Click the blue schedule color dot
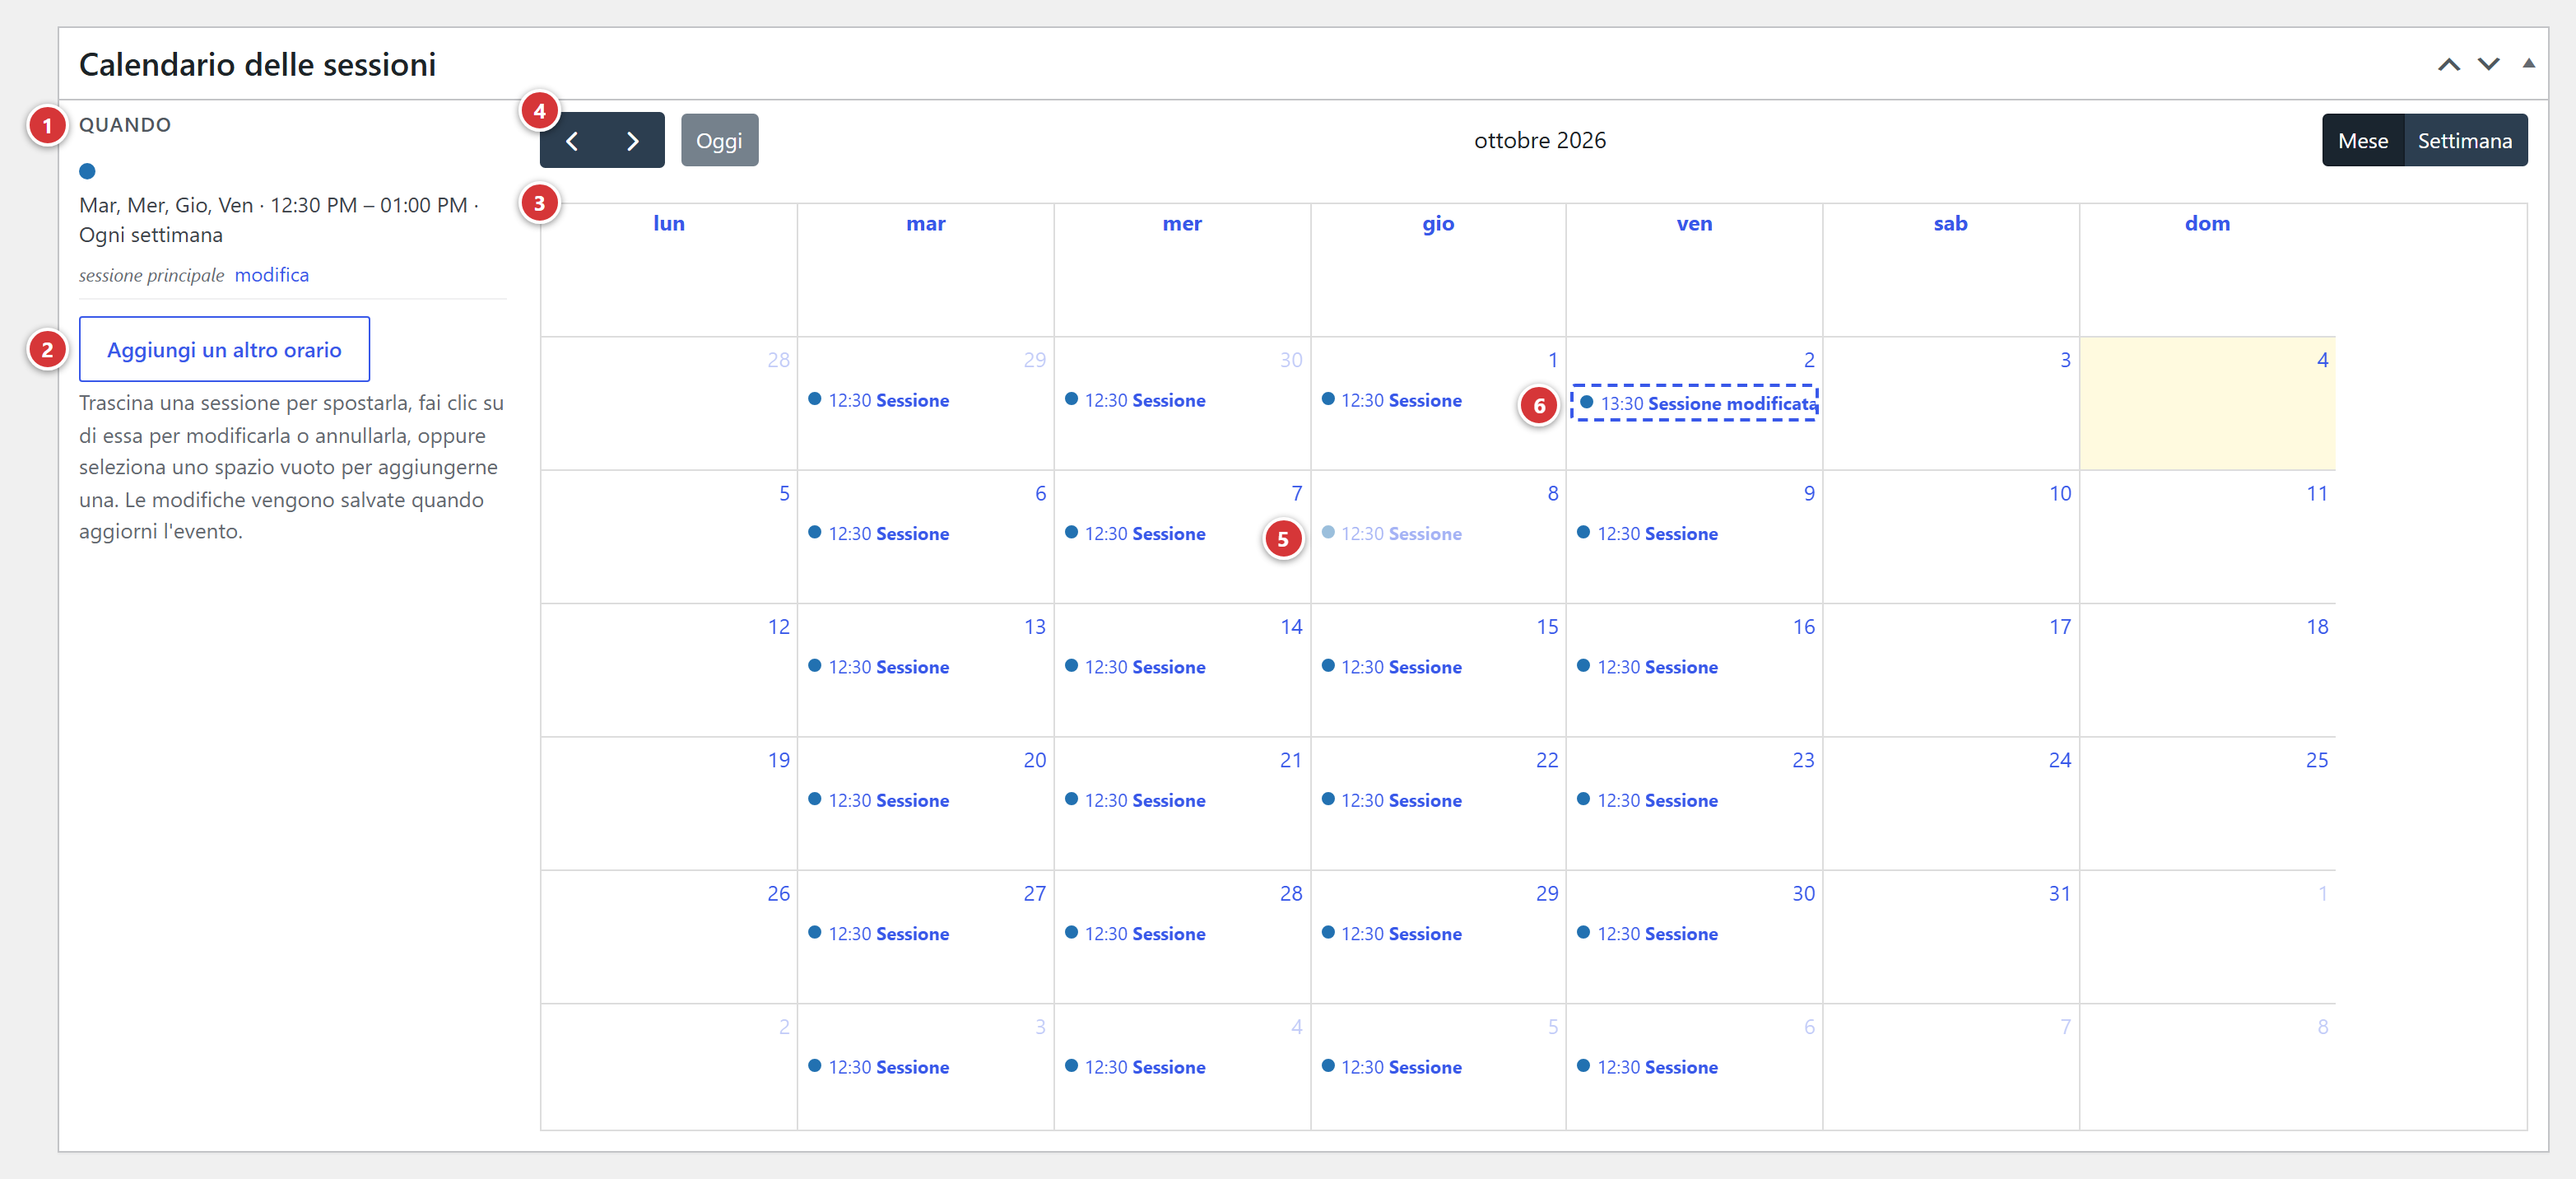Screen dimensions: 2576x1179 (x=88, y=171)
